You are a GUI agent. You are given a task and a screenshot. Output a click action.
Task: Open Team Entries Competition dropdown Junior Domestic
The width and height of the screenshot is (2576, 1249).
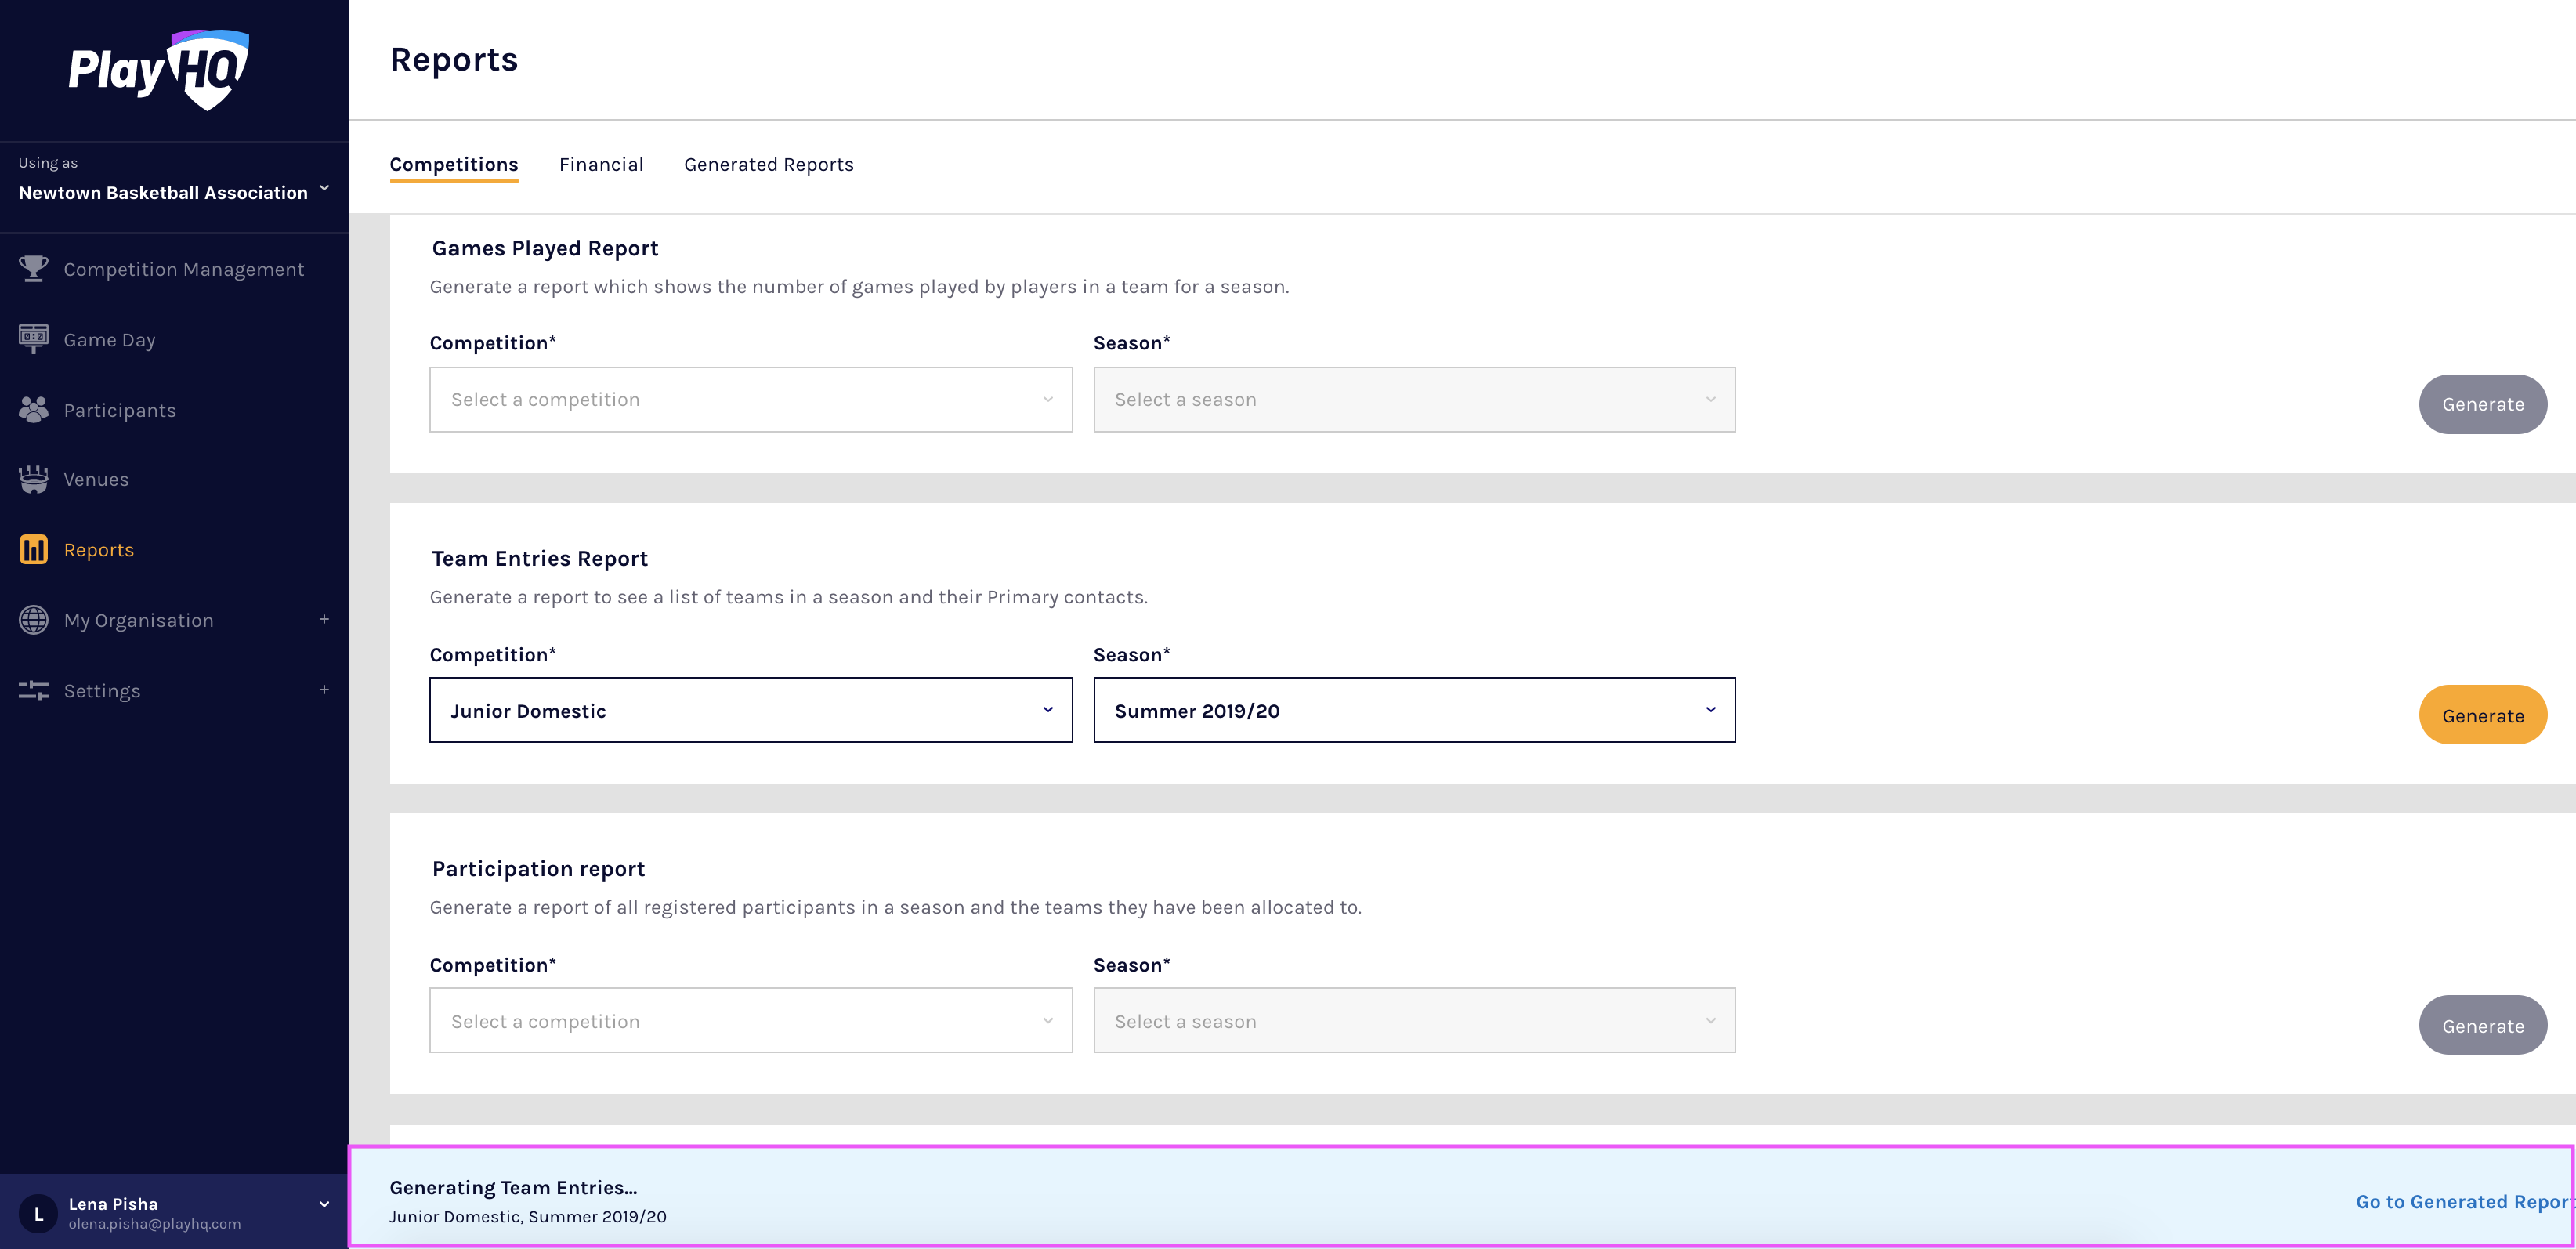tap(750, 710)
